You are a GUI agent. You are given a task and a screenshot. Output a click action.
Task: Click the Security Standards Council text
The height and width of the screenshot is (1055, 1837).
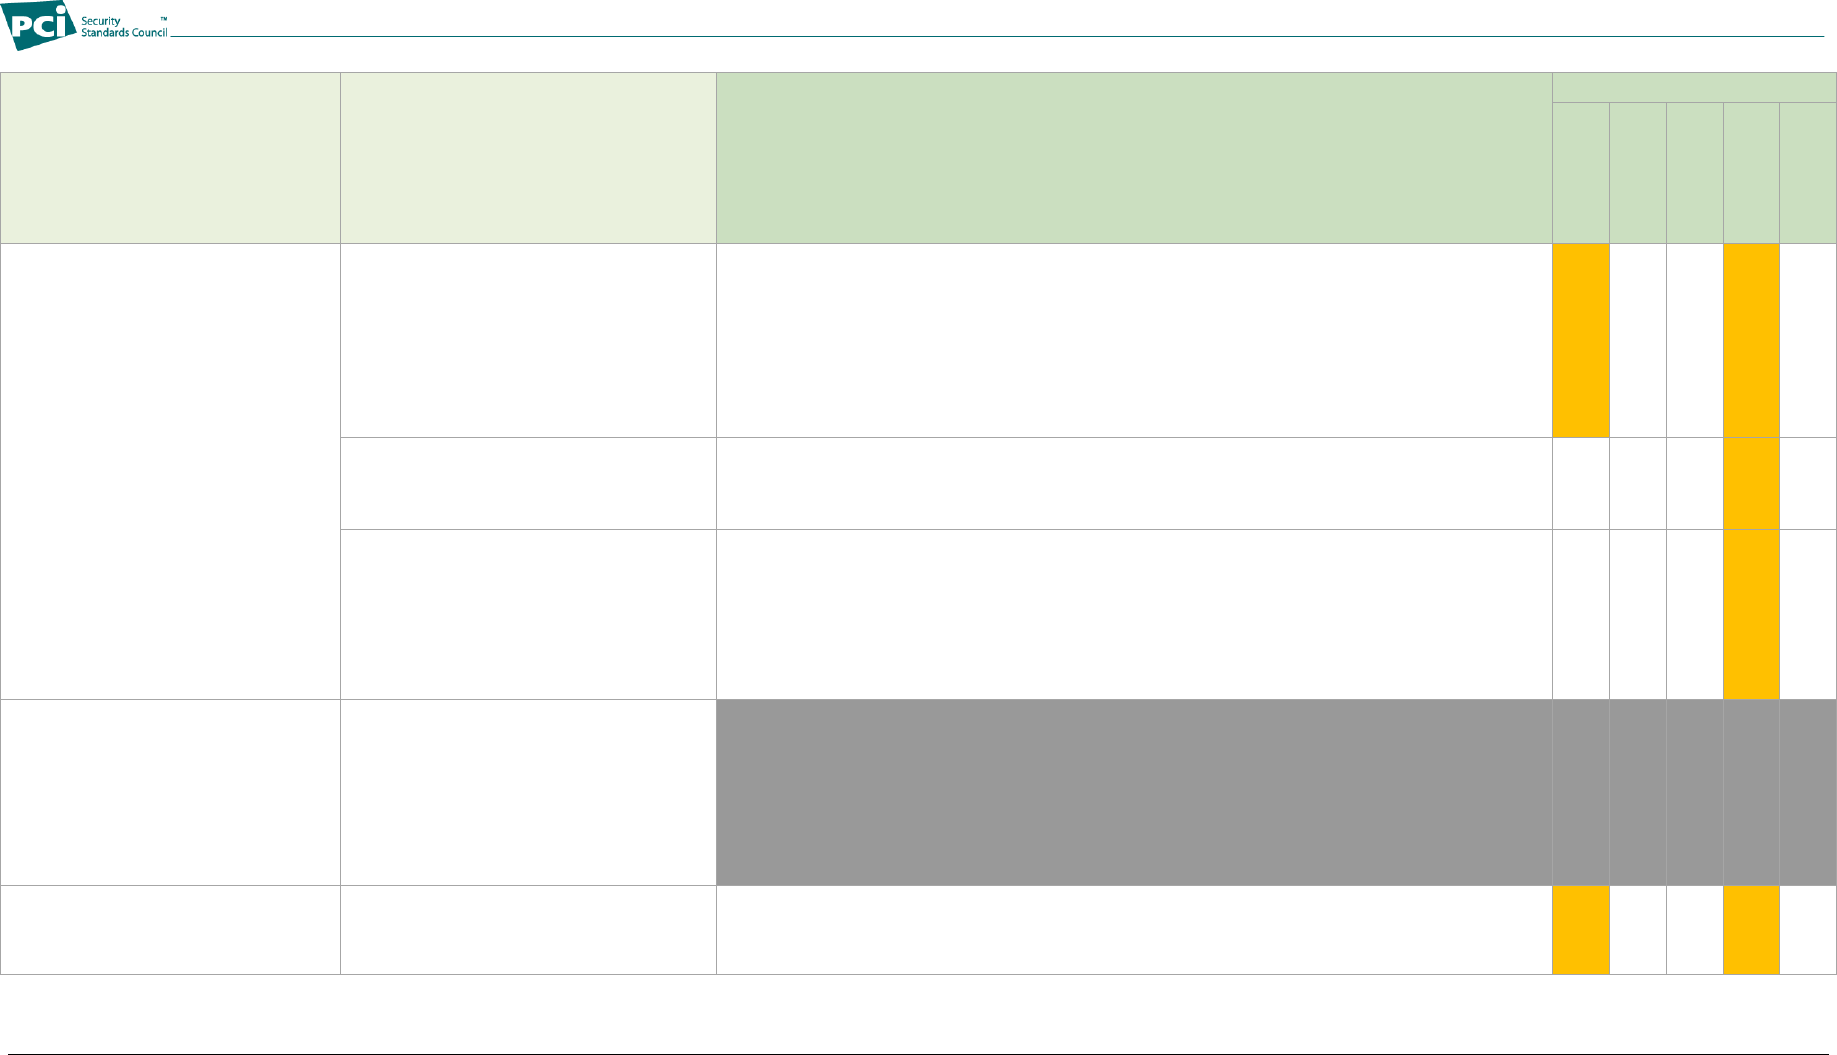123,27
